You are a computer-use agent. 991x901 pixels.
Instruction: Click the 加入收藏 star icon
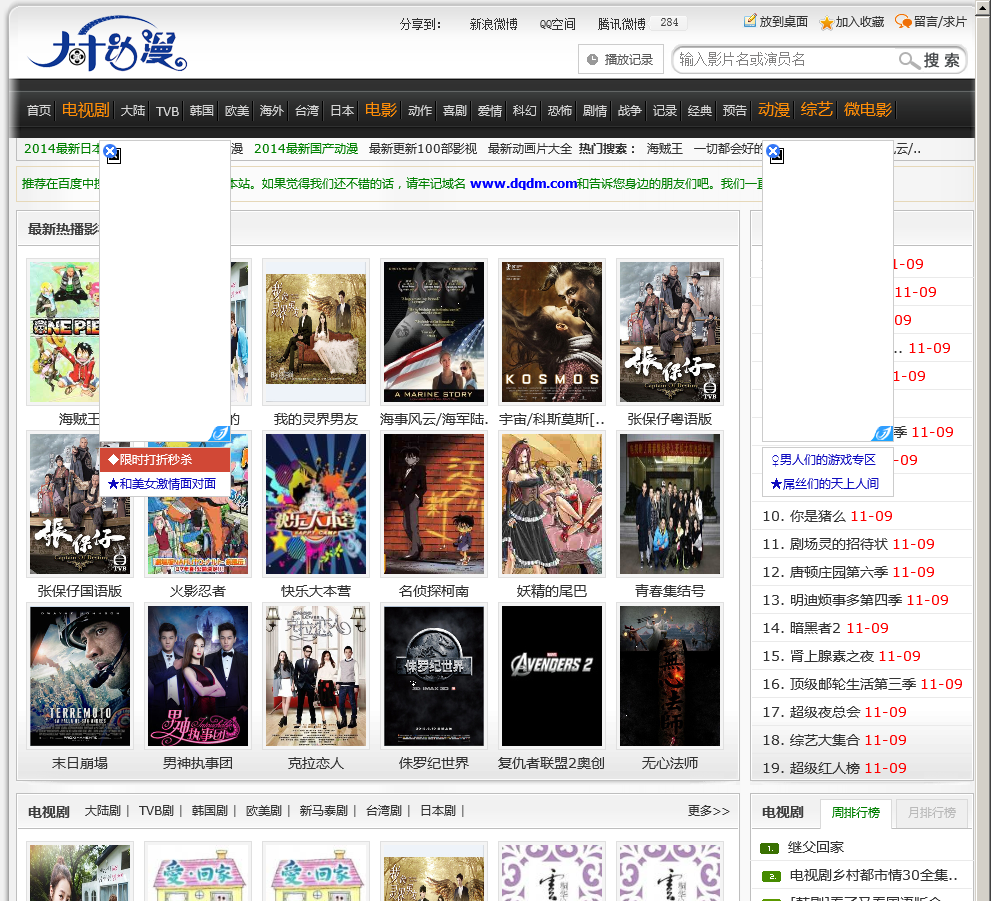point(826,23)
